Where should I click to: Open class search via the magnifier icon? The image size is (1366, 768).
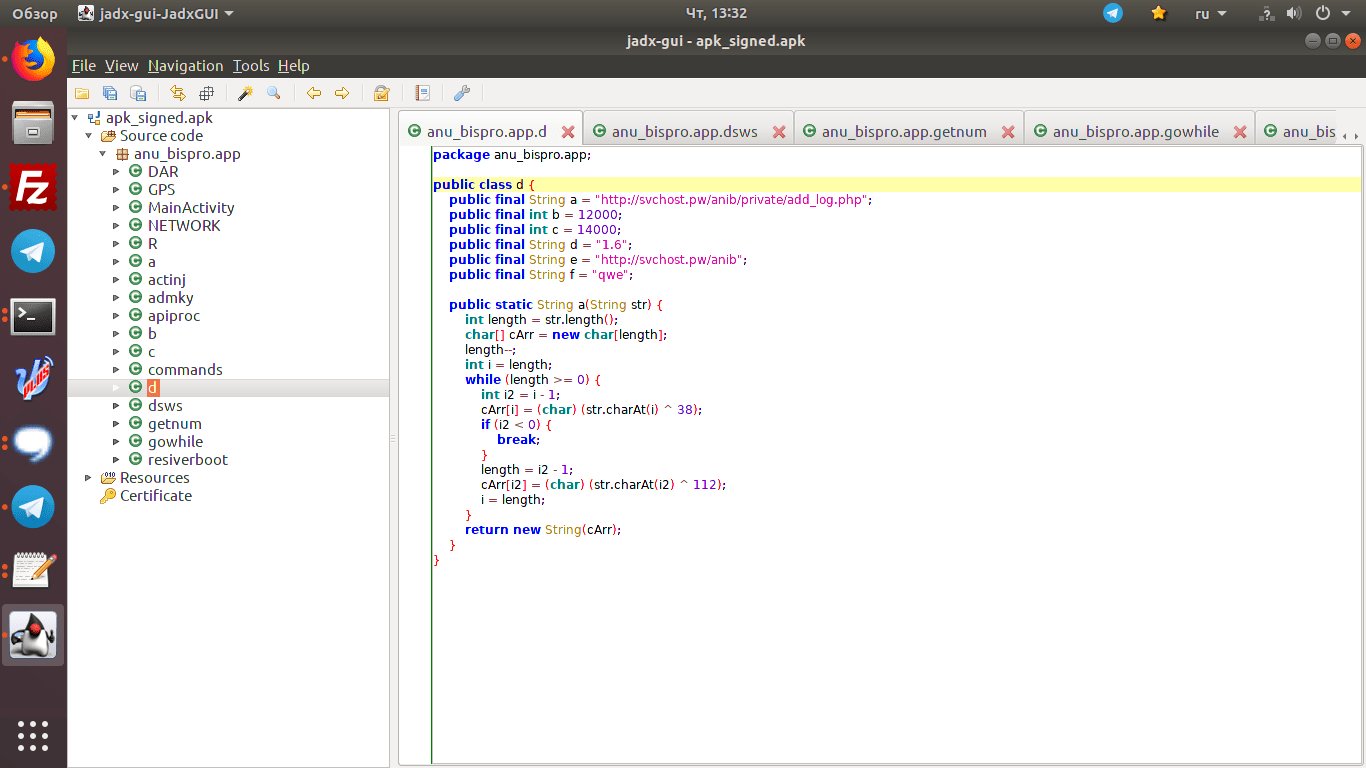[273, 93]
